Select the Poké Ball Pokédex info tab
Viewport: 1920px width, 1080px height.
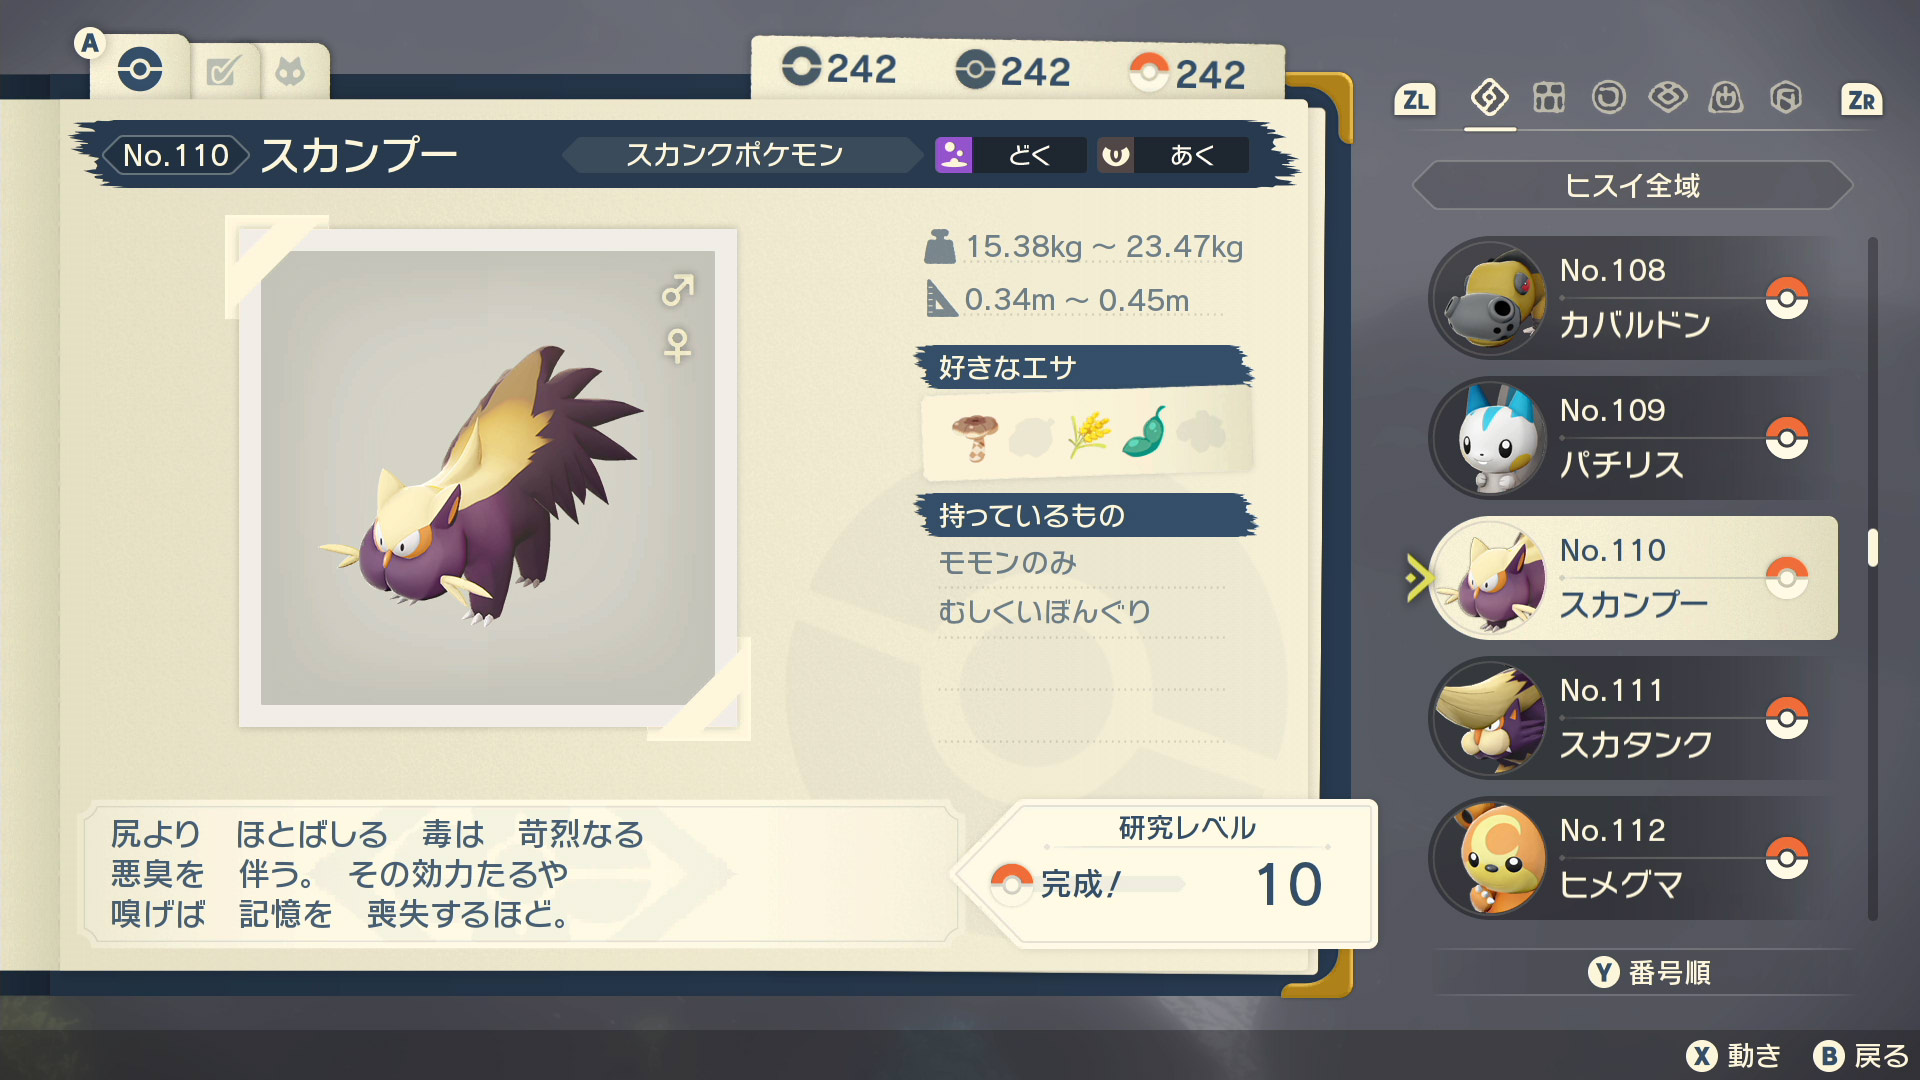point(140,70)
